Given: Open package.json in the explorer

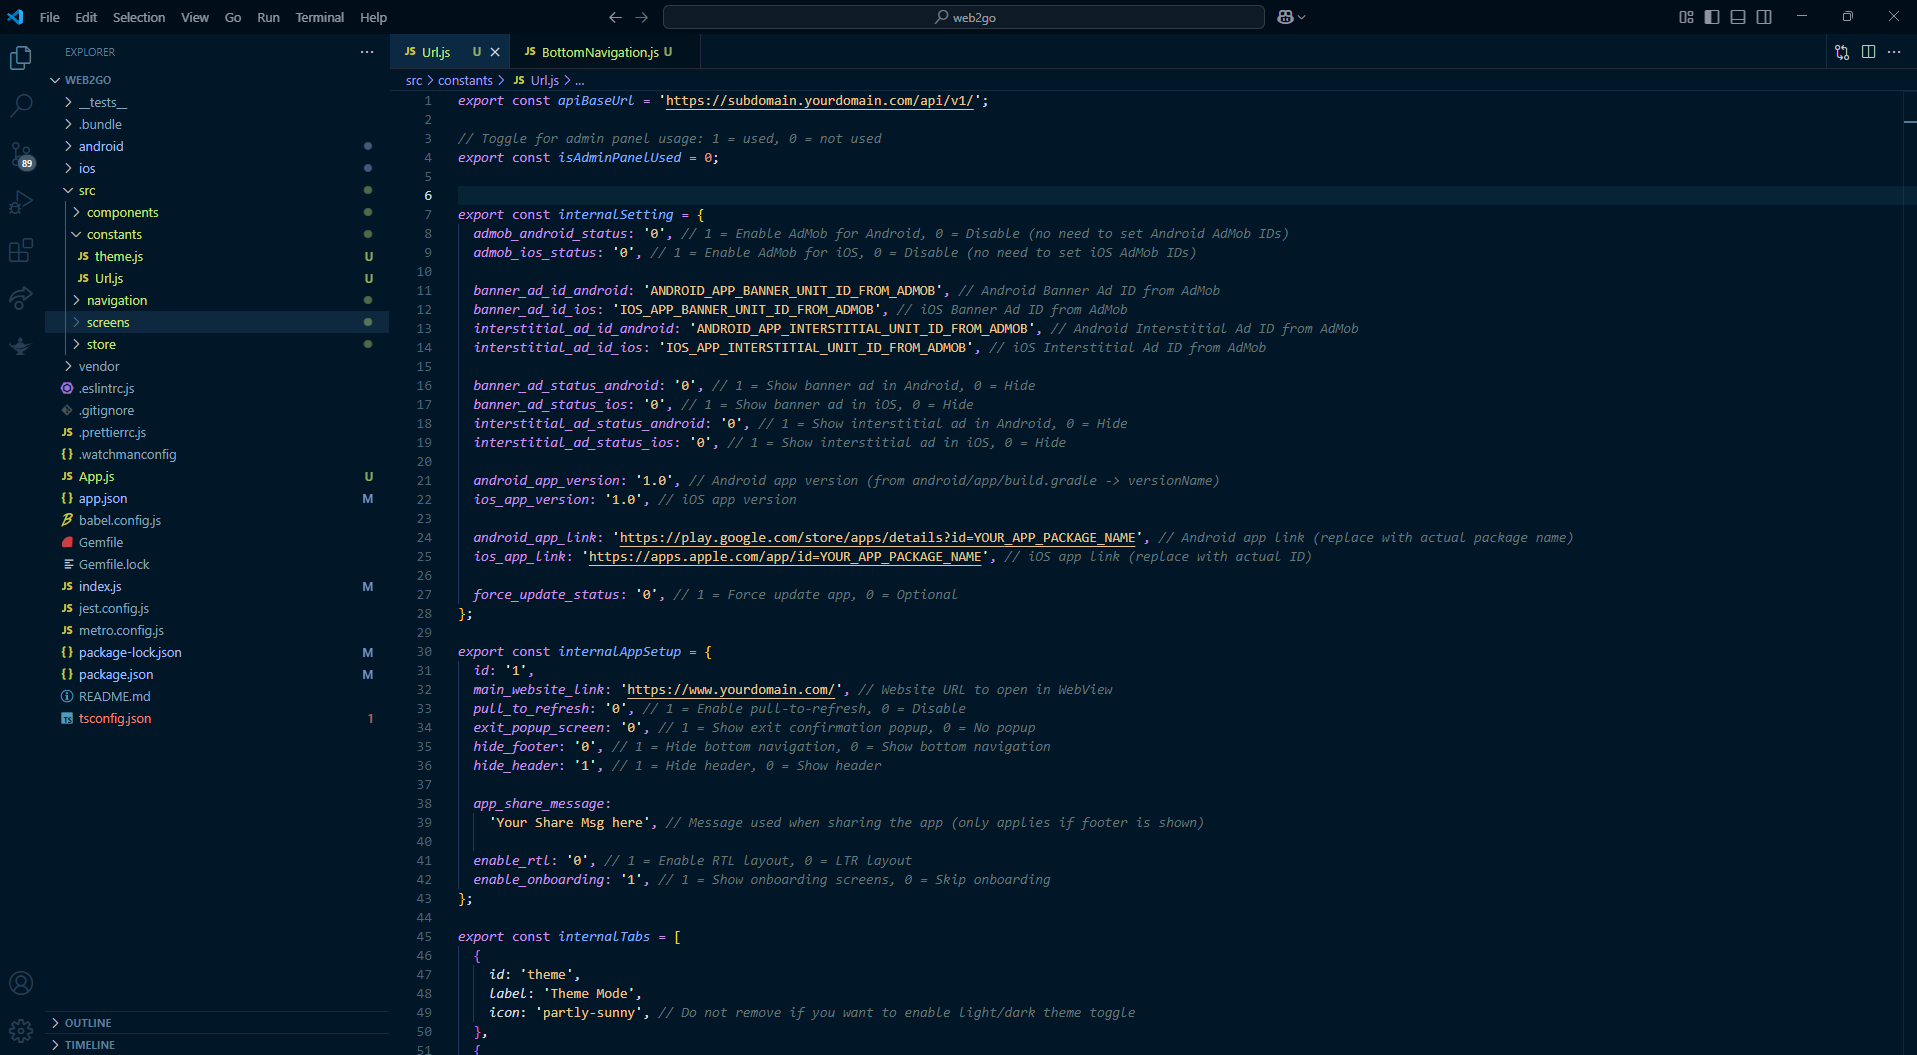Looking at the screenshot, I should [x=116, y=674].
